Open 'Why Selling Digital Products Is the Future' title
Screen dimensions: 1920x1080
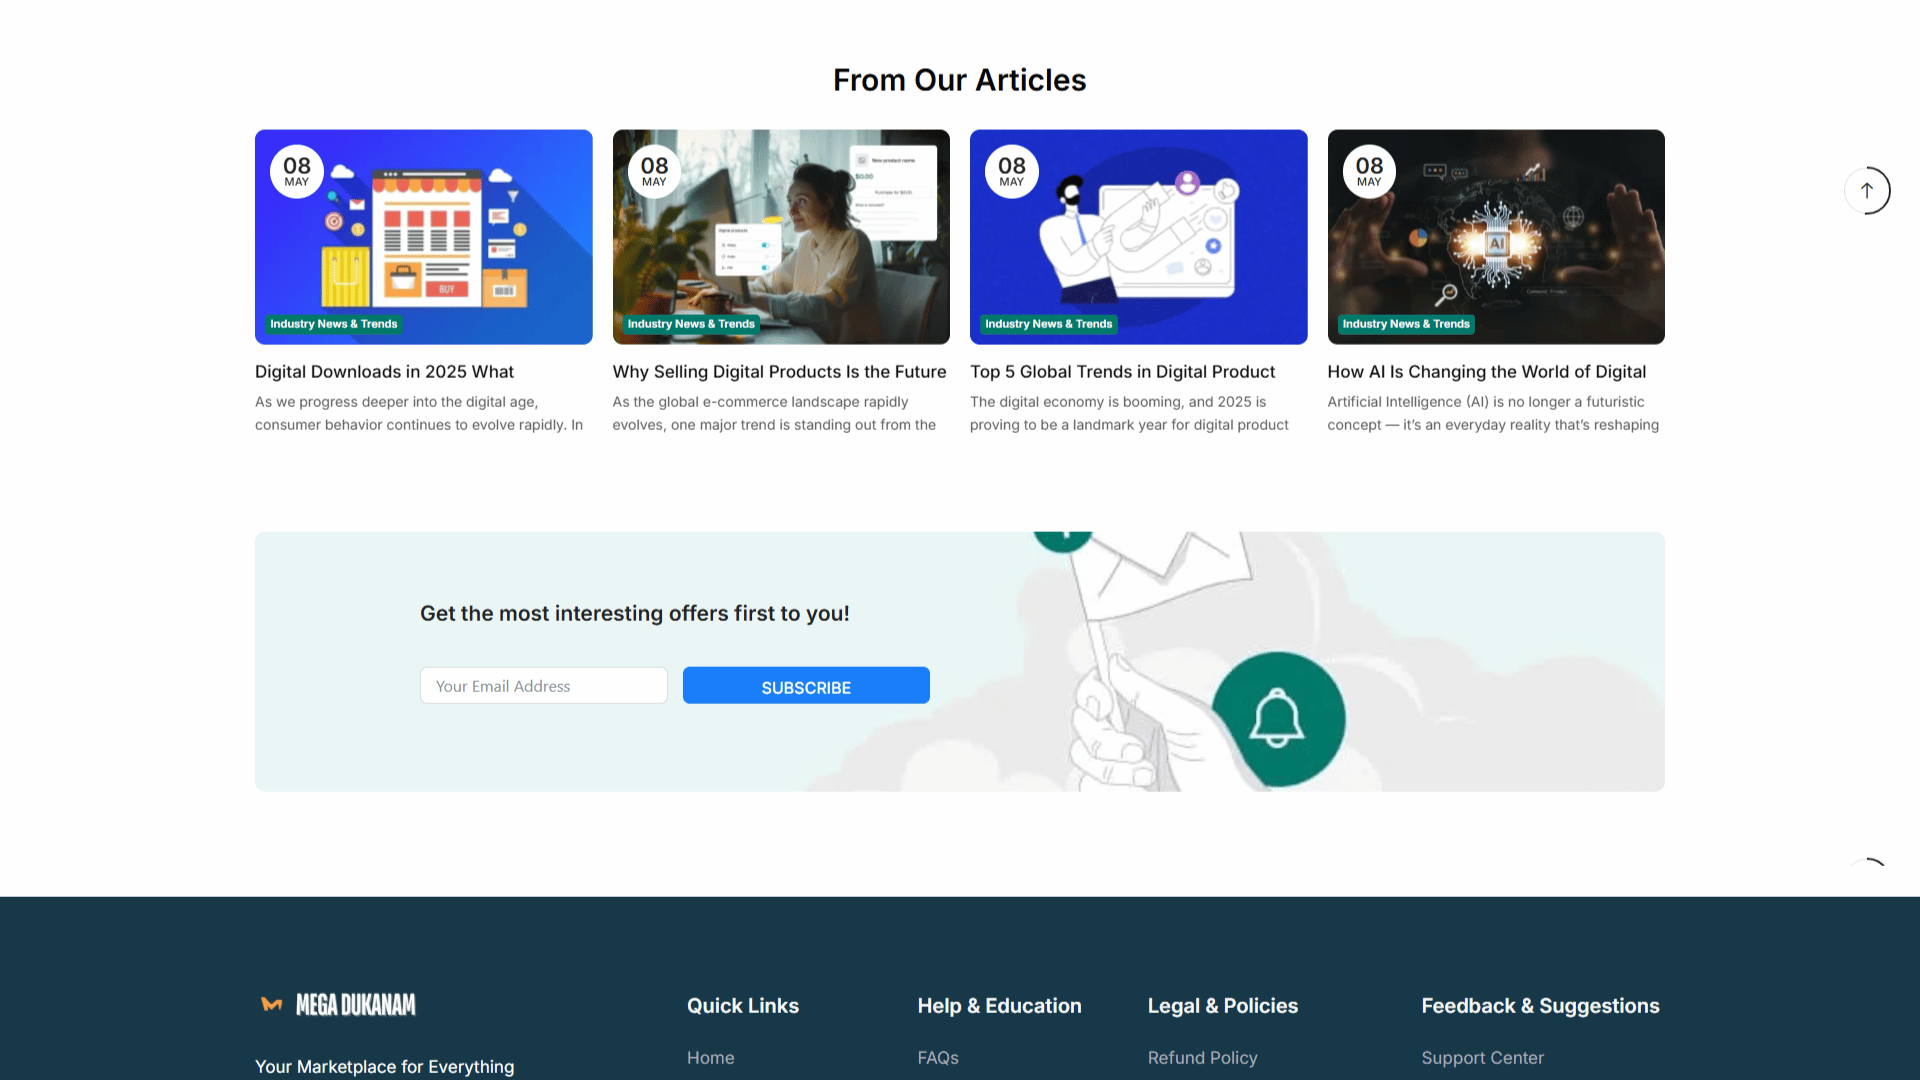[x=779, y=372]
